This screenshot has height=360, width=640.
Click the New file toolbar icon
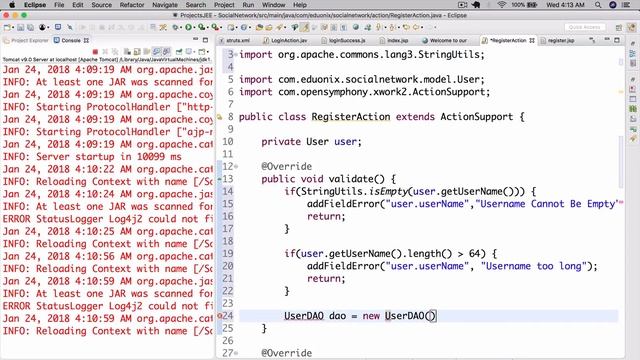[7, 27]
